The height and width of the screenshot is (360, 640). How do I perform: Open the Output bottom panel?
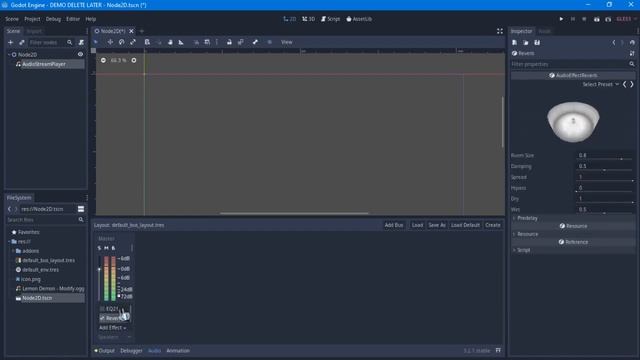[105, 351]
